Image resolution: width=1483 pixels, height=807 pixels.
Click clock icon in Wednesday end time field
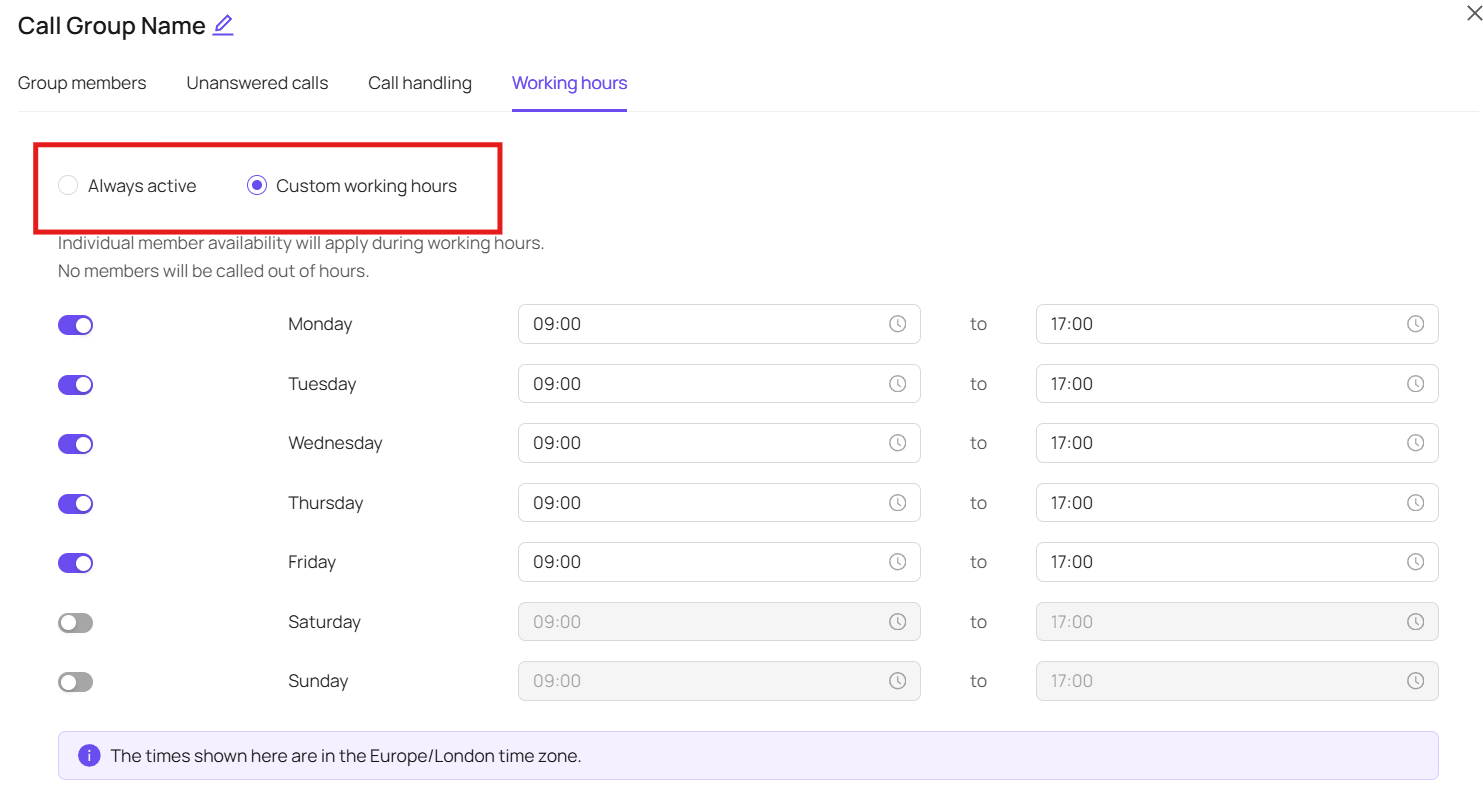pos(1416,443)
